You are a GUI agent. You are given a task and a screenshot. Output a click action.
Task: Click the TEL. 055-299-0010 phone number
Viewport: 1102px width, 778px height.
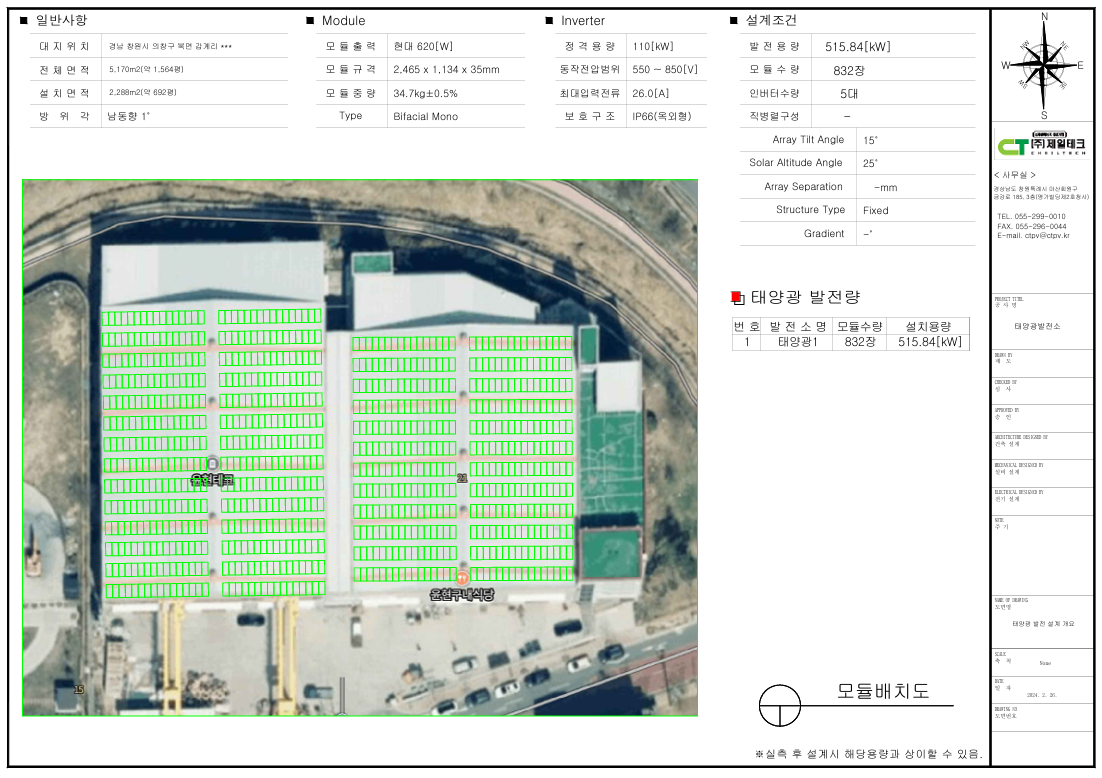1031,216
